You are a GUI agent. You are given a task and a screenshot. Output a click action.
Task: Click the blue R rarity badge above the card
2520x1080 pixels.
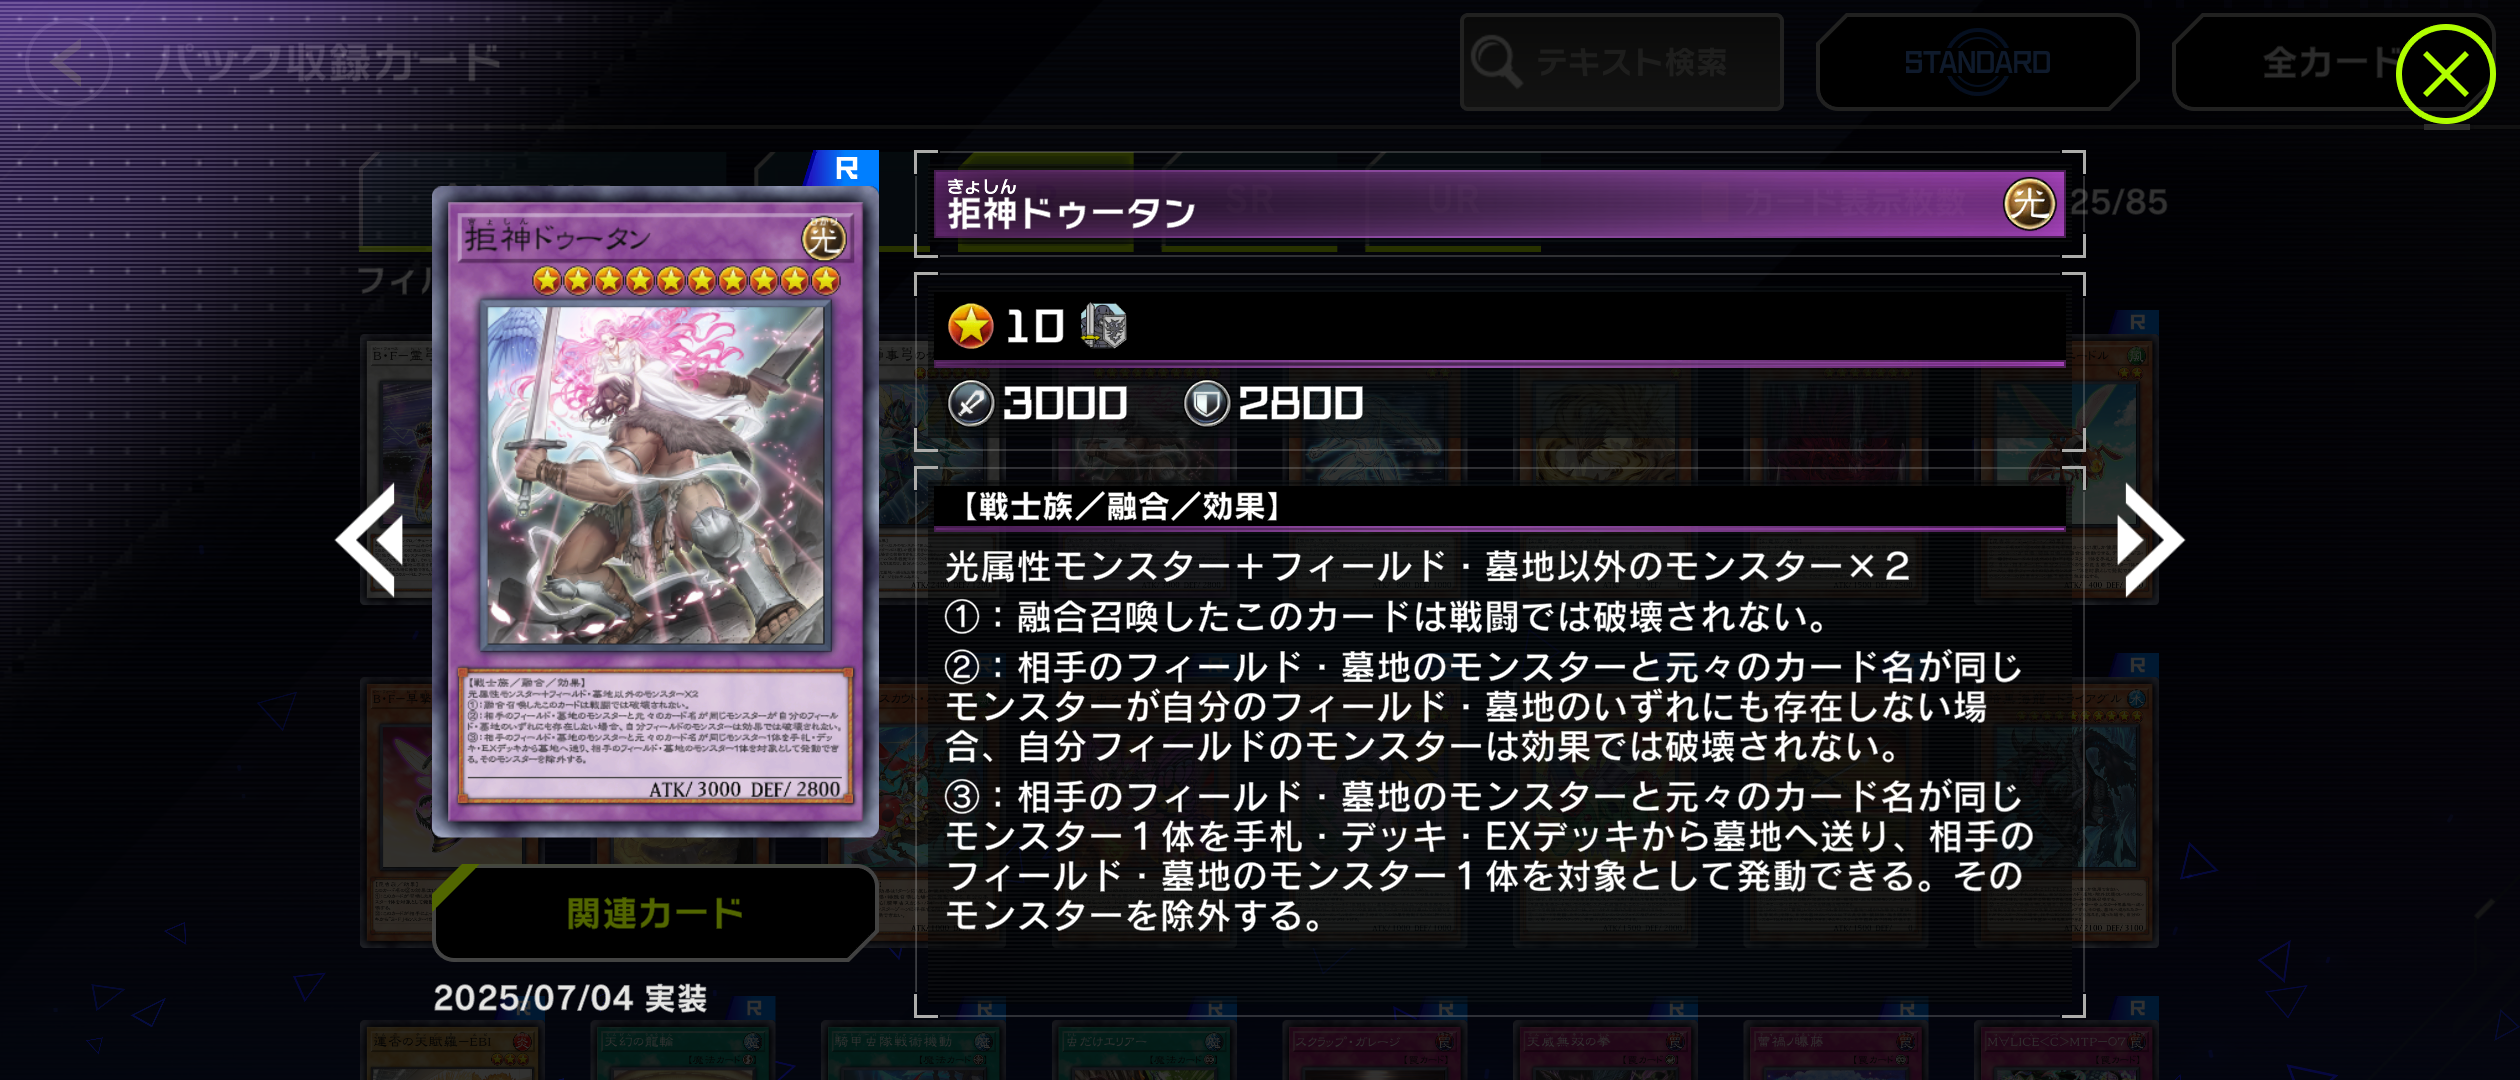click(x=845, y=168)
